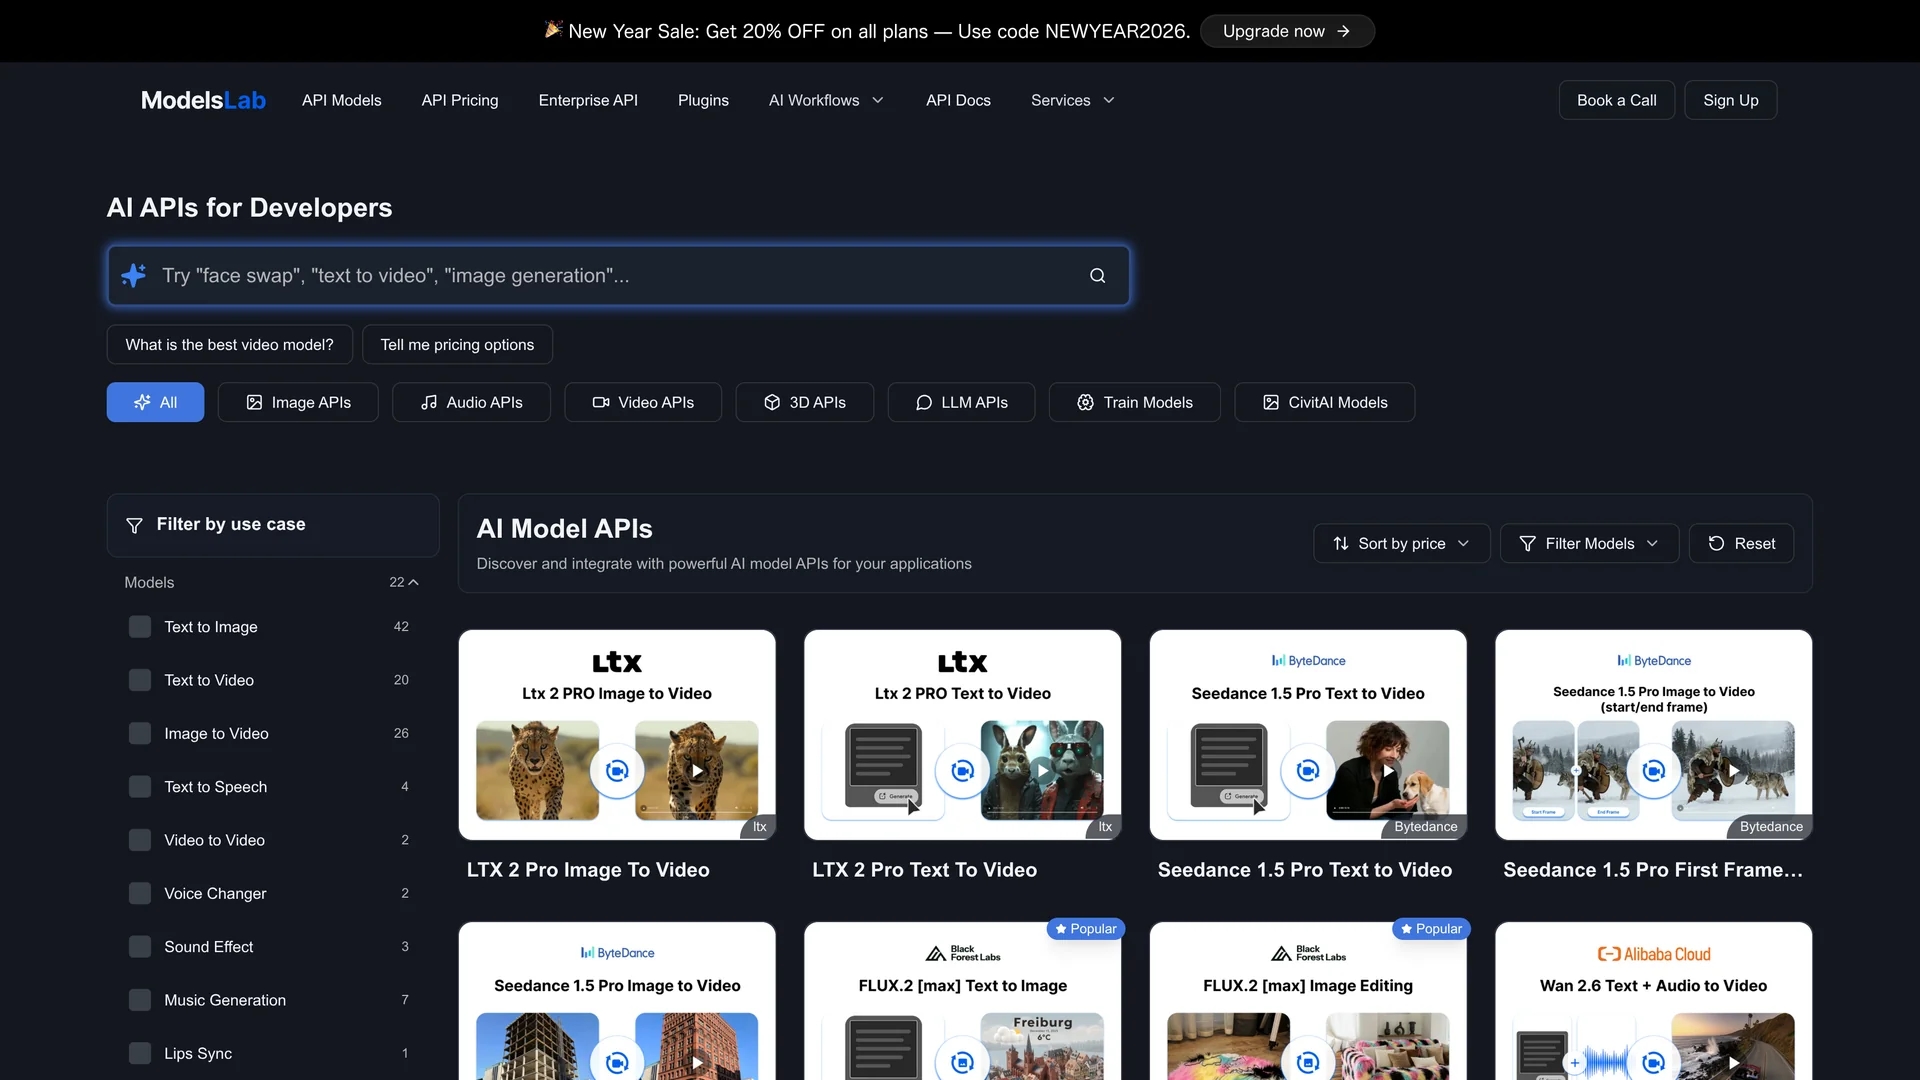Select the Video APIs tab

coord(643,402)
